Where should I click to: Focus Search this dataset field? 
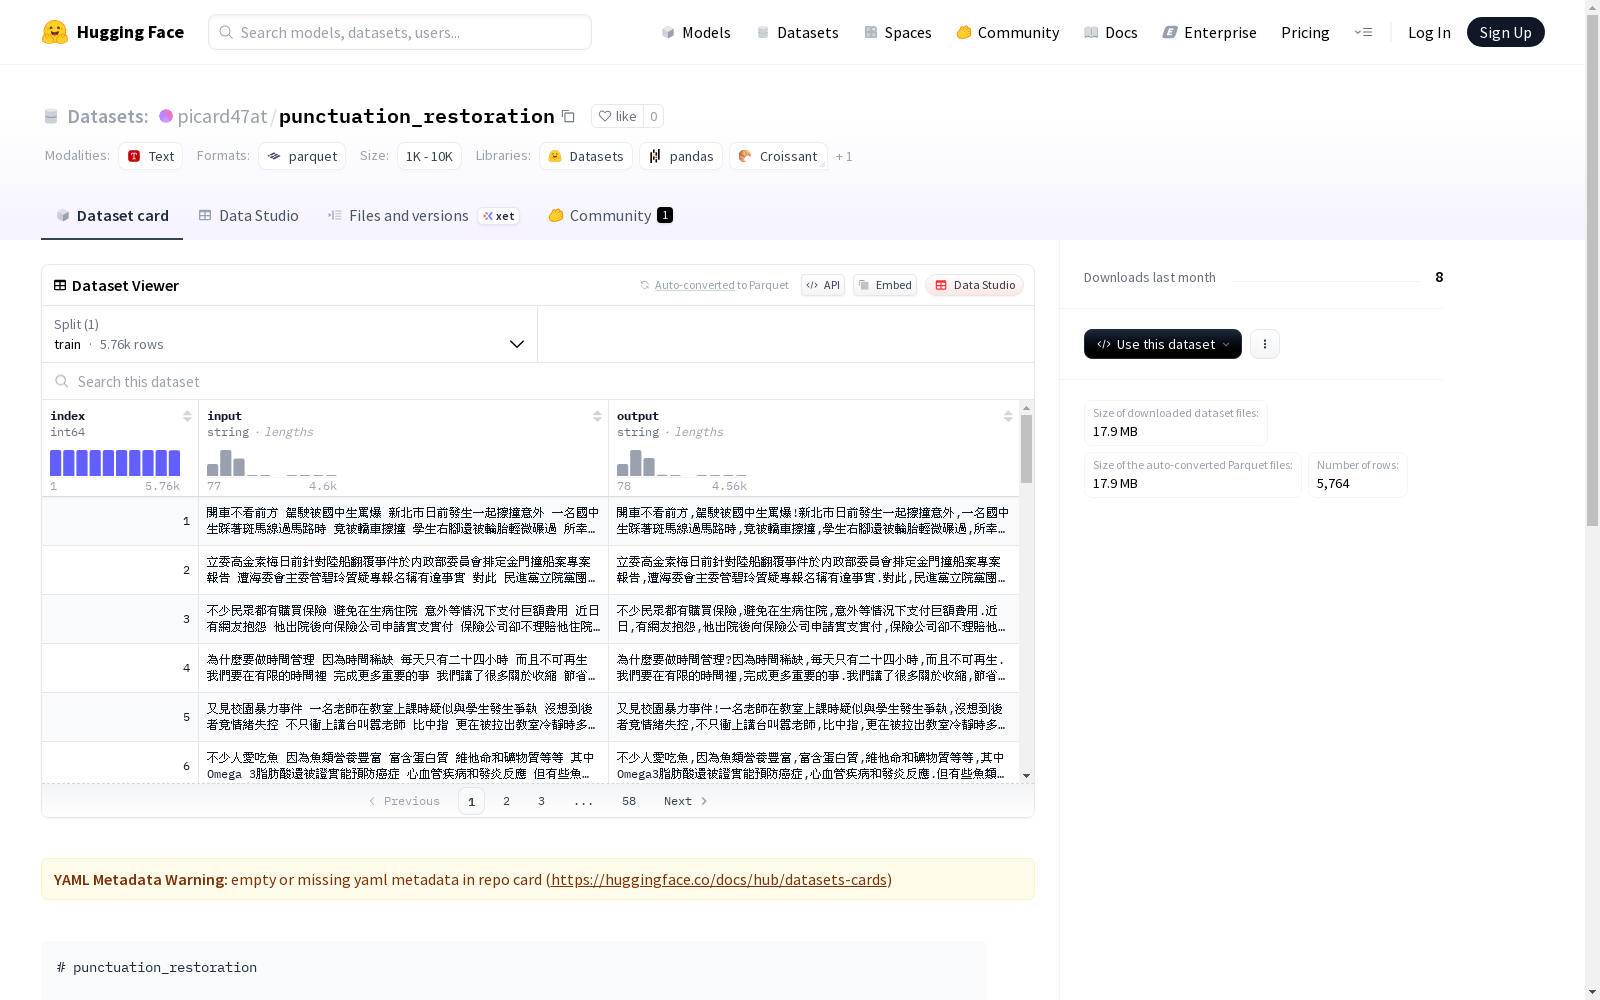pos(538,381)
